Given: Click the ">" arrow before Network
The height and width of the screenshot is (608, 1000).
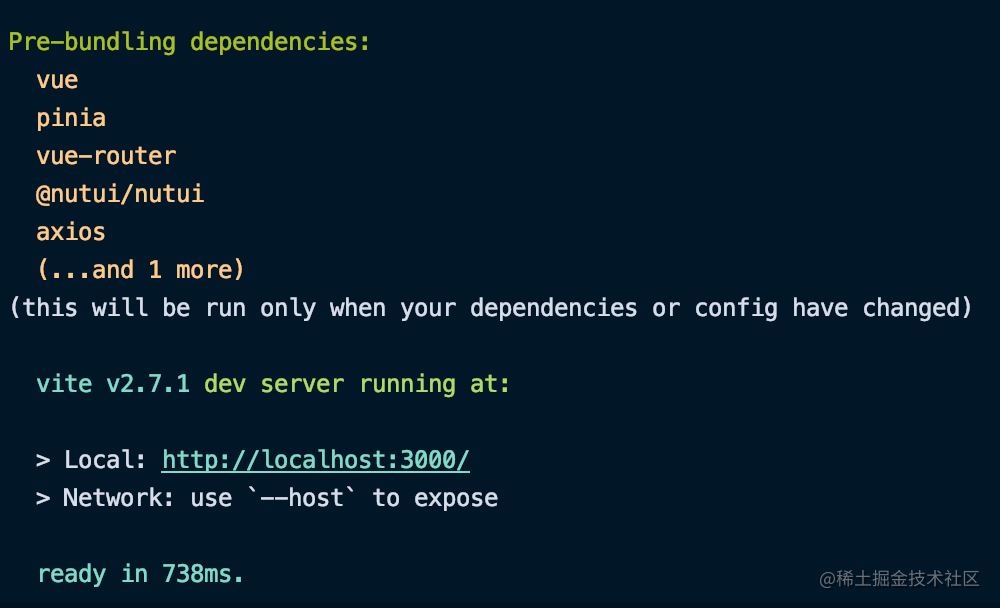Looking at the screenshot, I should (x=43, y=498).
